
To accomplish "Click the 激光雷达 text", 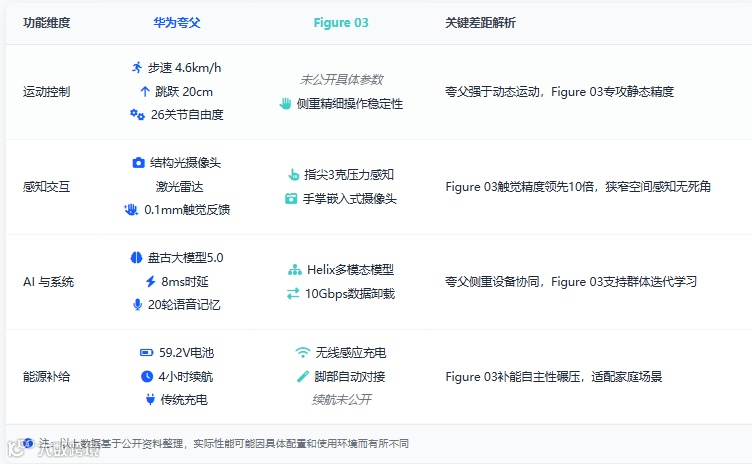I will point(179,187).
